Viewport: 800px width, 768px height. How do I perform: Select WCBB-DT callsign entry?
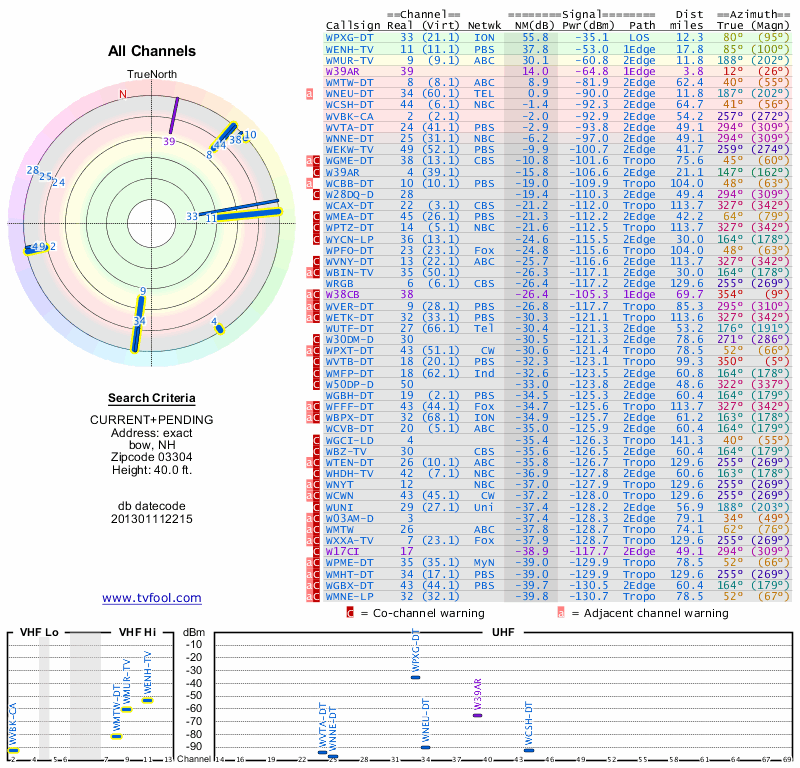[x=349, y=183]
